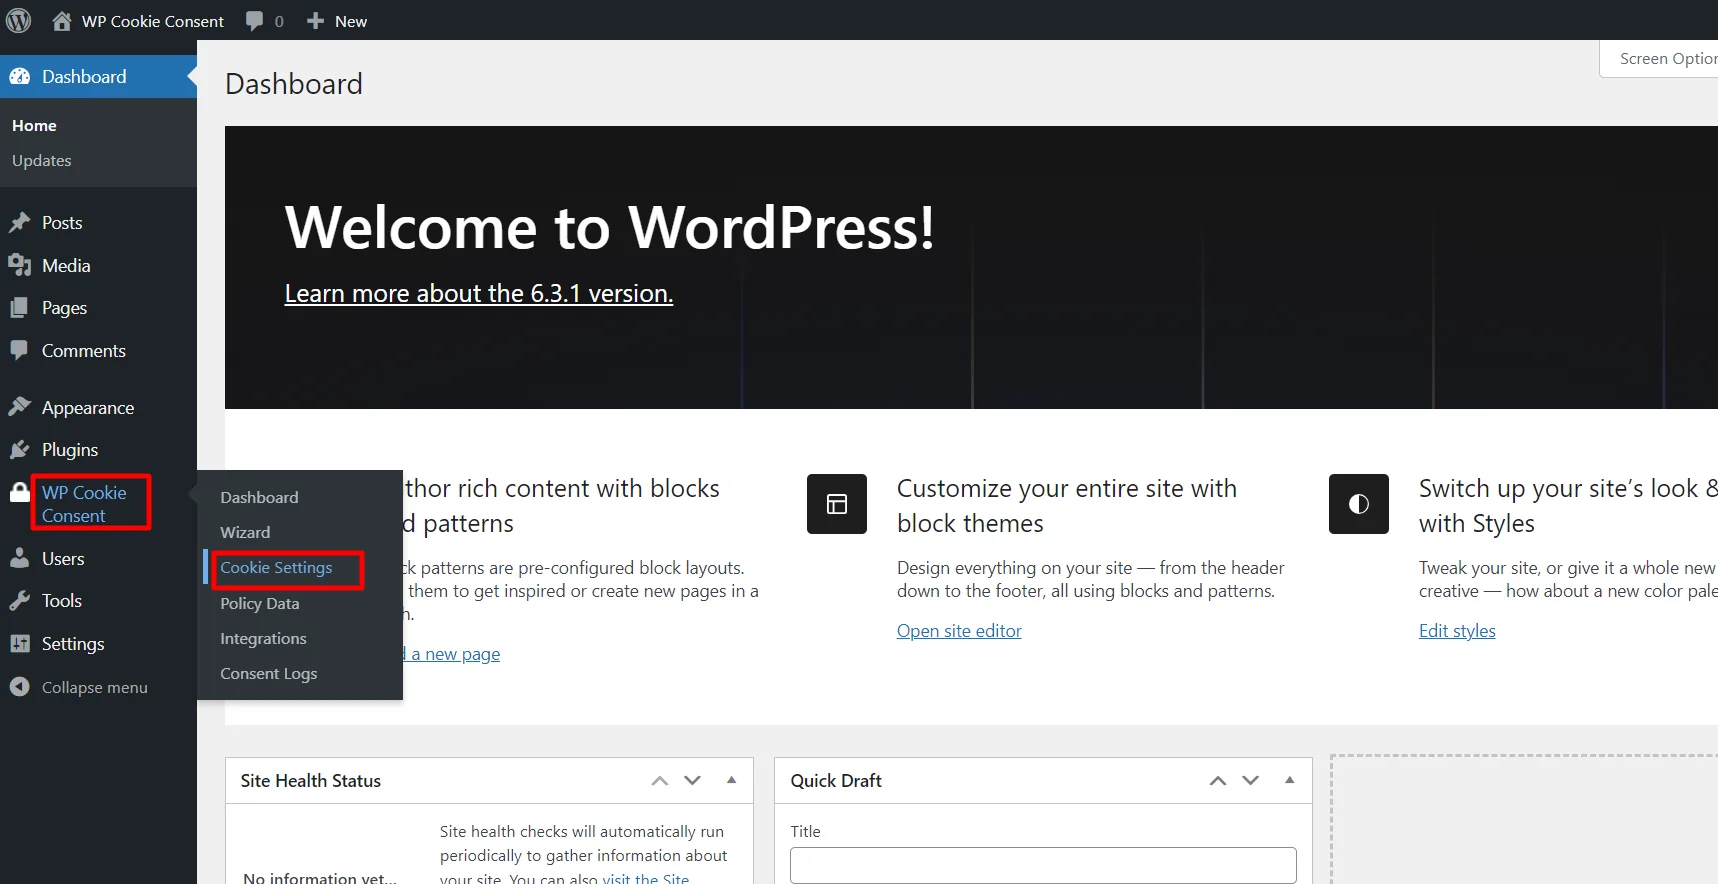The width and height of the screenshot is (1718, 884).
Task: Click Learn more about the 6.3.1 version
Action: [x=478, y=293]
